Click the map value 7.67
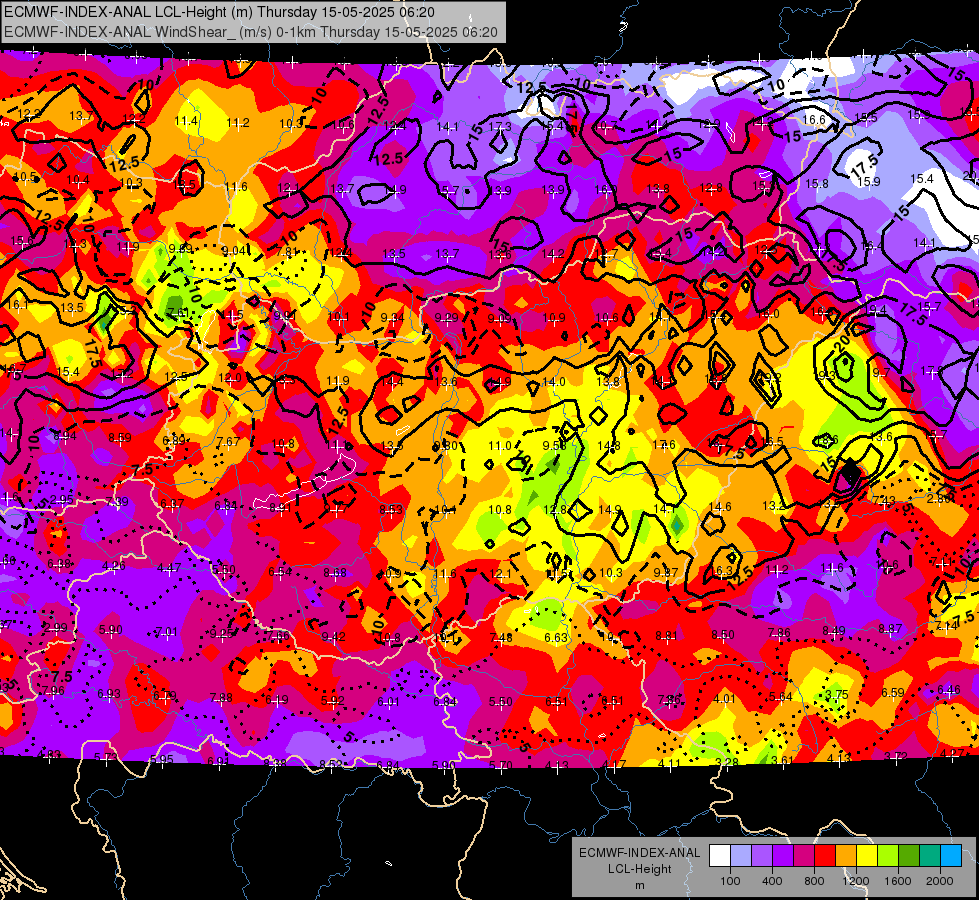Screen dimensions: 979x900 click(x=228, y=442)
